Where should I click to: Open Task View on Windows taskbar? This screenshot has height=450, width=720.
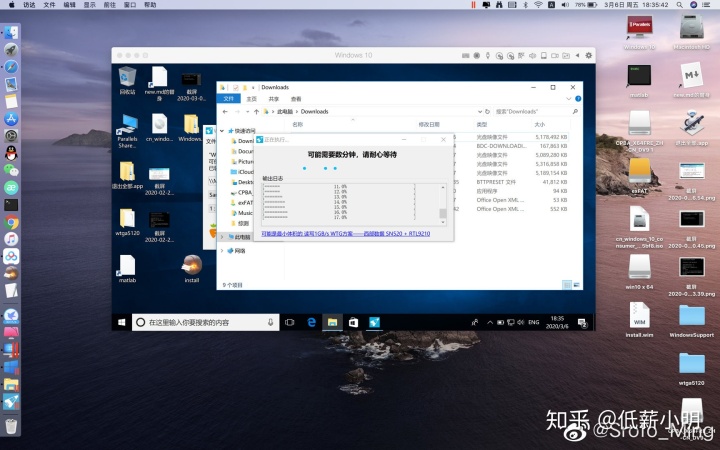coord(289,322)
